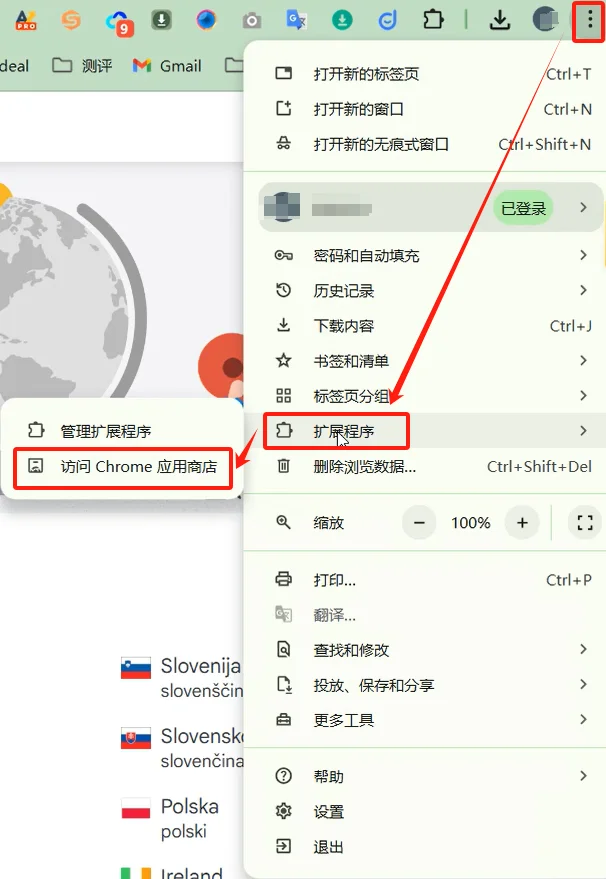This screenshot has width=606, height=879.
Task: Enter fullscreen with the square-corners button
Action: point(585,522)
